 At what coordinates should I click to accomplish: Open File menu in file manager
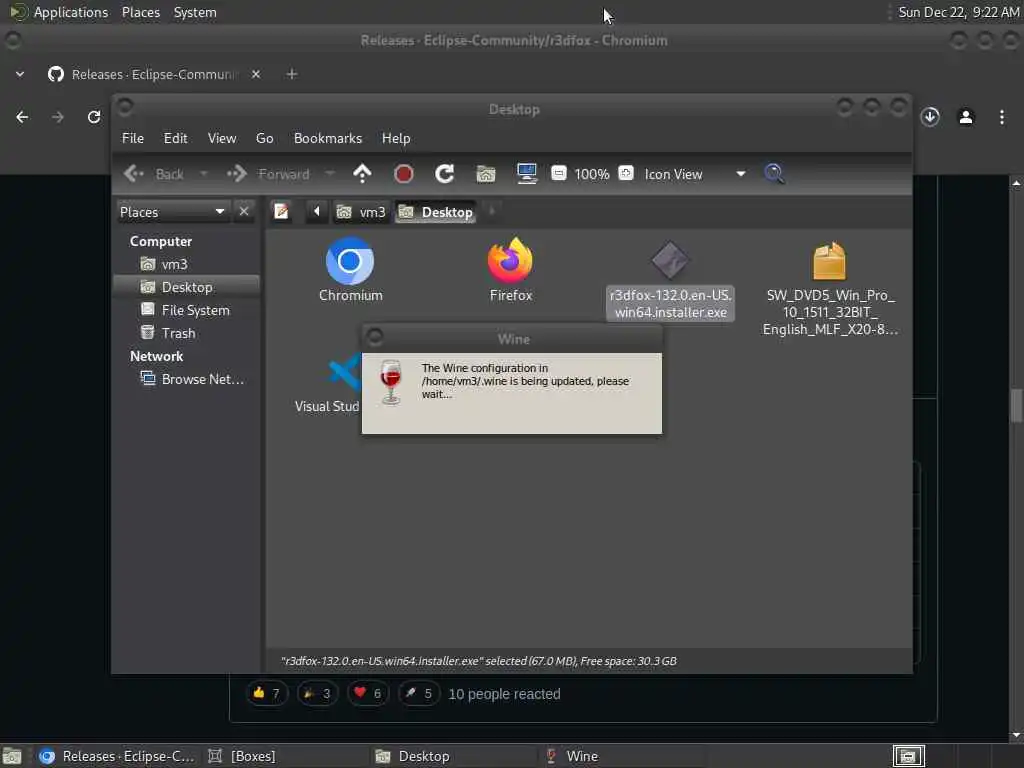[x=133, y=138]
